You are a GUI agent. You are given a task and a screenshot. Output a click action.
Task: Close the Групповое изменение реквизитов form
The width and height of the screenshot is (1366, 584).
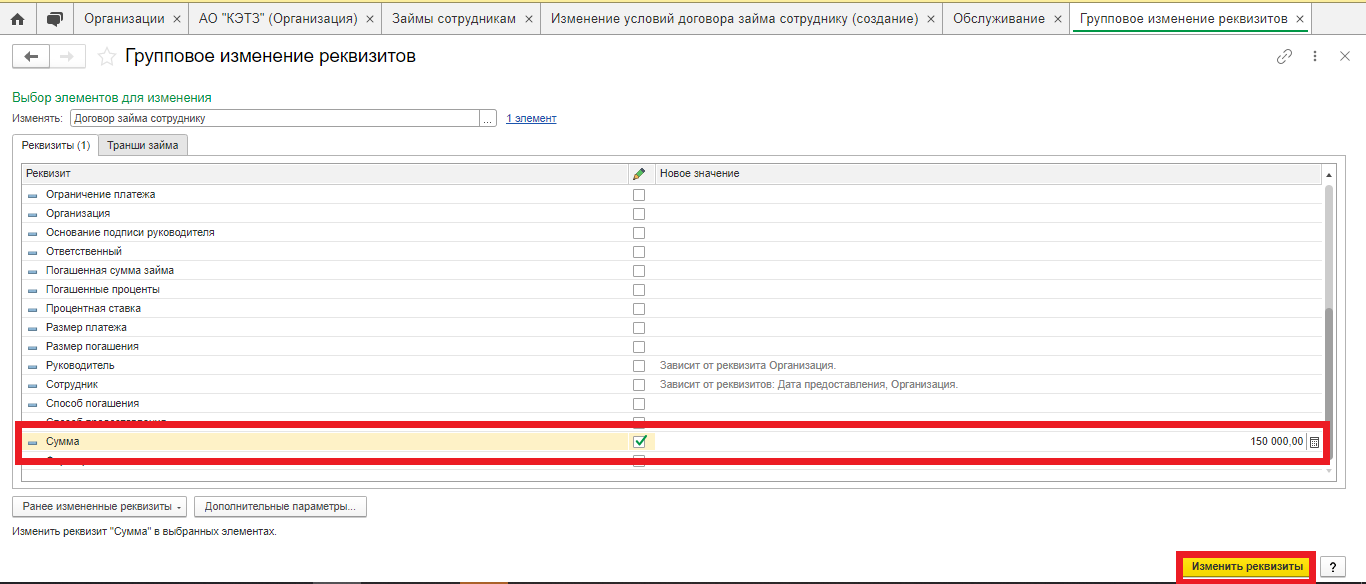coord(1345,57)
